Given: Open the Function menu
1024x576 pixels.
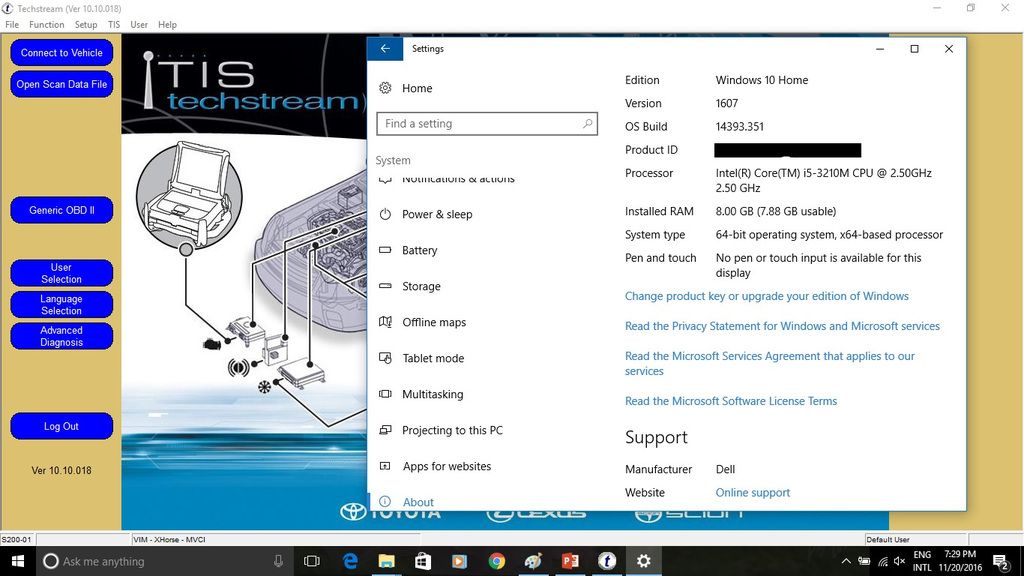Looking at the screenshot, I should pos(46,24).
